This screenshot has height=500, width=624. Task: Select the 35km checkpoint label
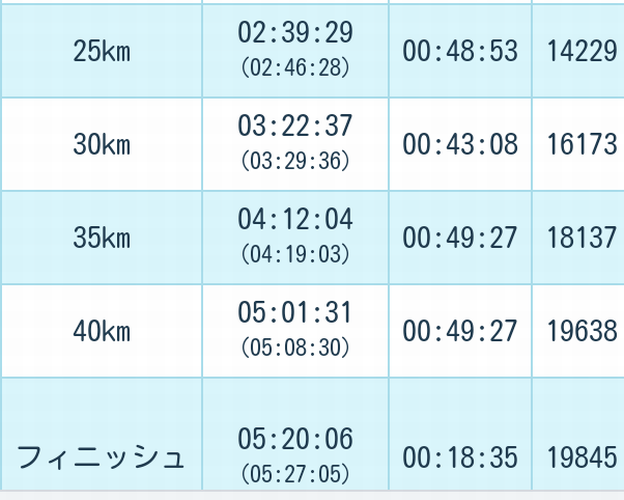(x=102, y=238)
